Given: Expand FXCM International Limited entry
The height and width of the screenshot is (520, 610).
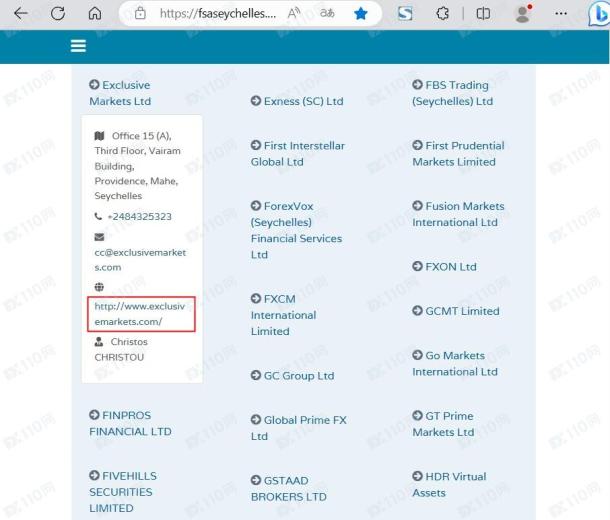Looking at the screenshot, I should pos(284,315).
